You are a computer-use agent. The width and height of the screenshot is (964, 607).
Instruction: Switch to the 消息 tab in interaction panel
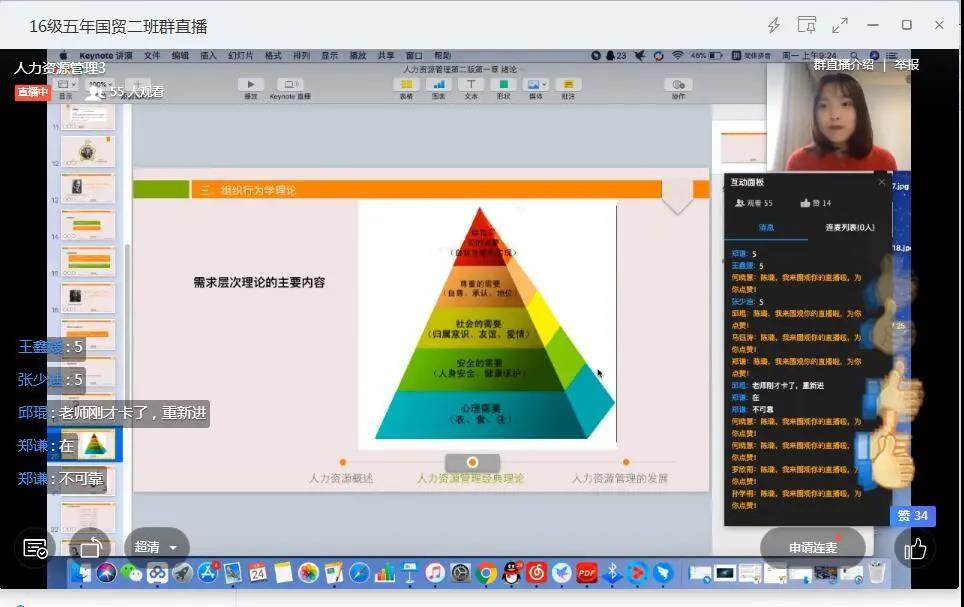(x=766, y=228)
